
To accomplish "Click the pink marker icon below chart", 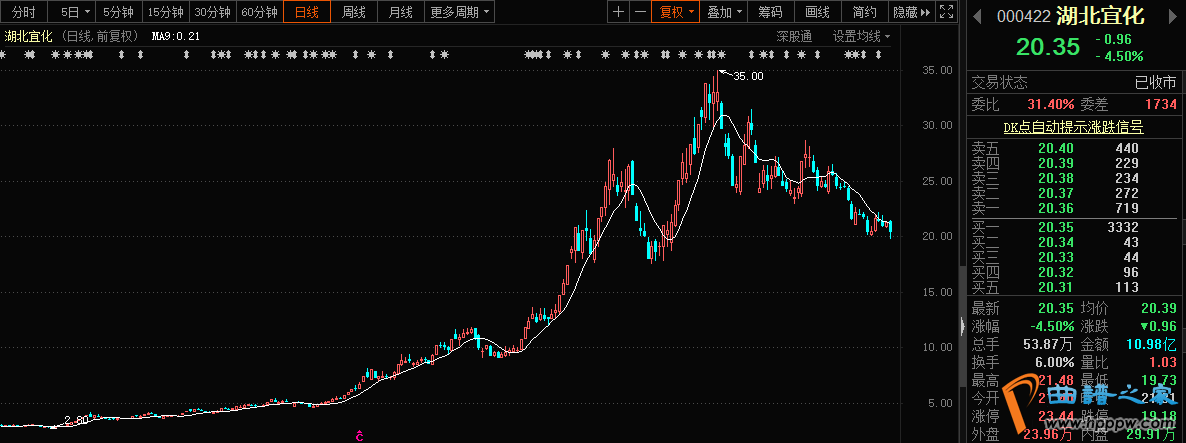I will [359, 434].
